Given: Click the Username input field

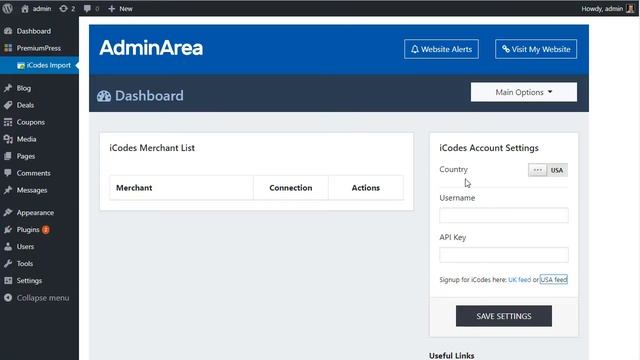Looking at the screenshot, I should coord(504,215).
